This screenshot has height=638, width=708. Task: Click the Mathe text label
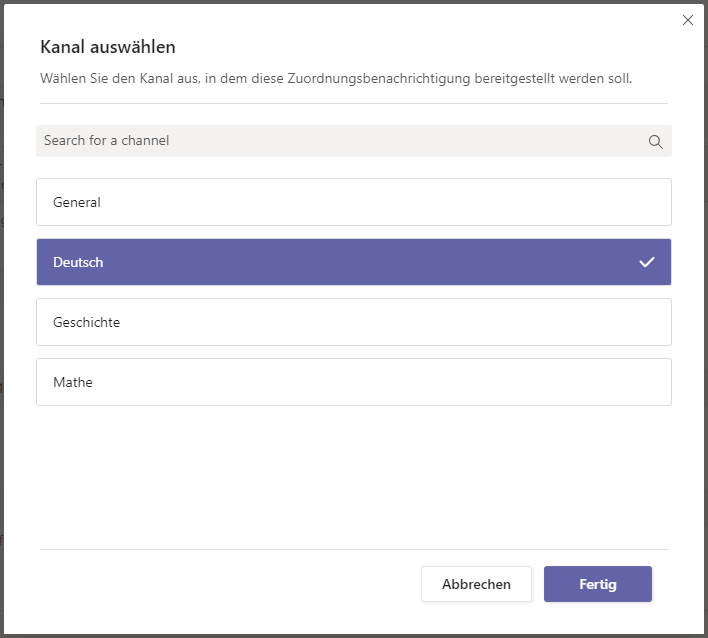73,382
